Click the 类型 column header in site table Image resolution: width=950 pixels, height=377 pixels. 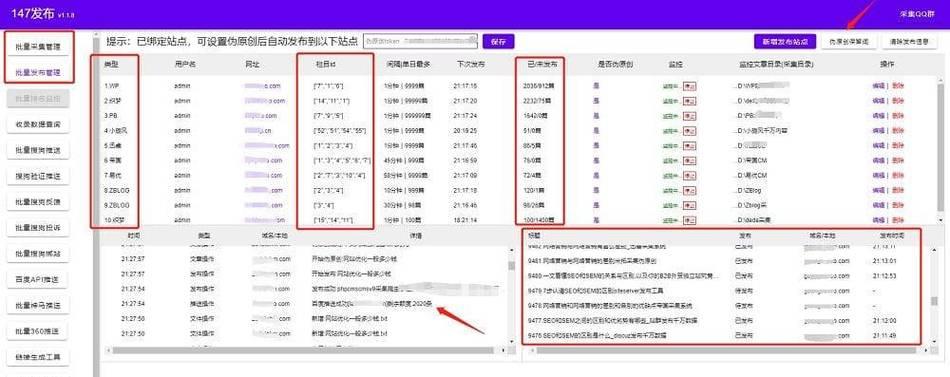point(111,64)
